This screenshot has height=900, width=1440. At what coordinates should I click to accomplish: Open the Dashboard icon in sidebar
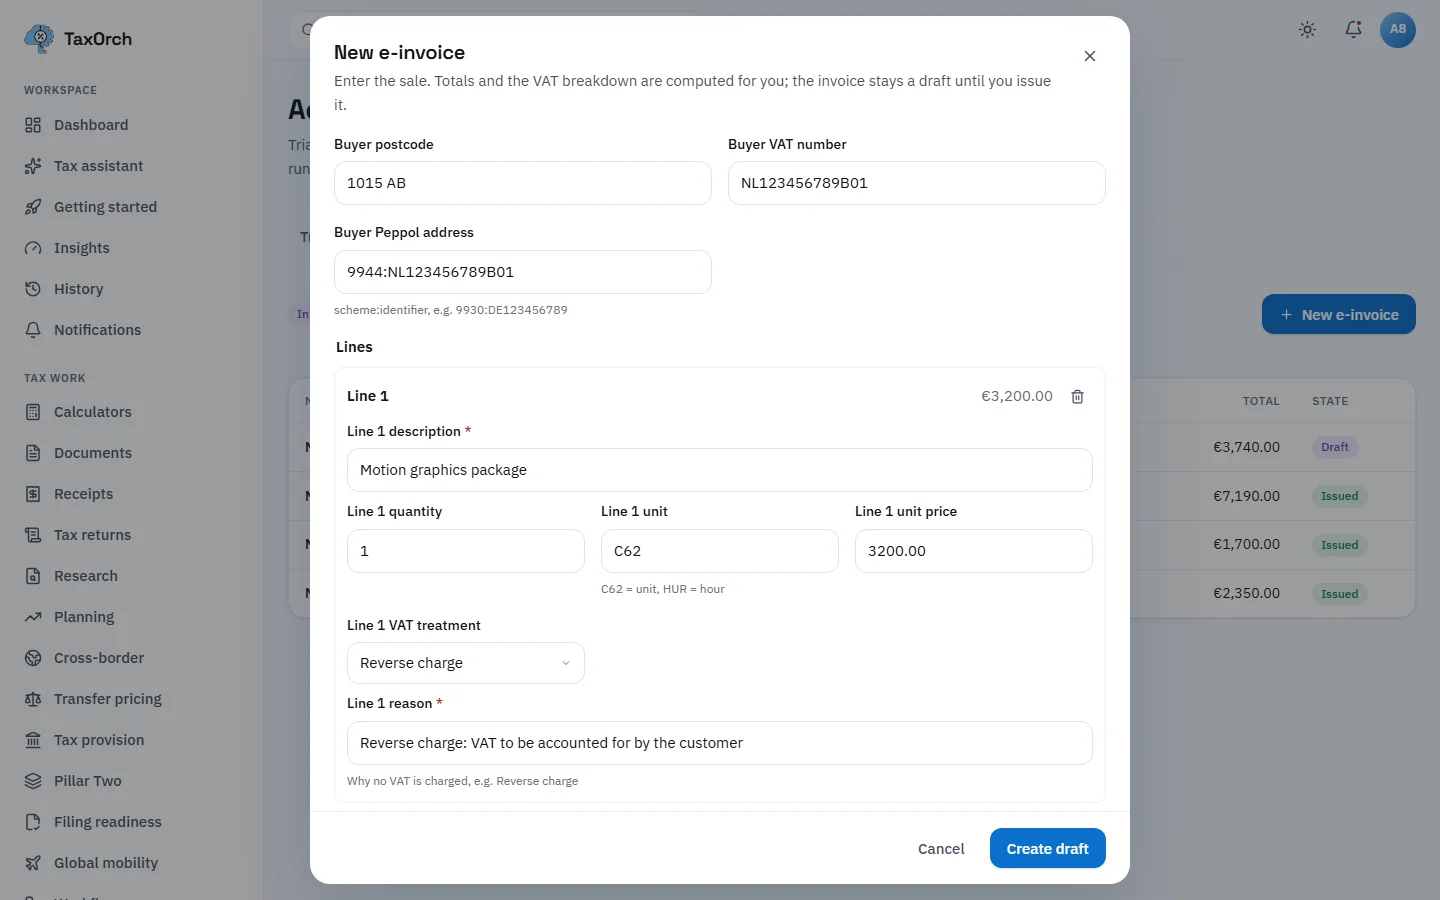(33, 125)
